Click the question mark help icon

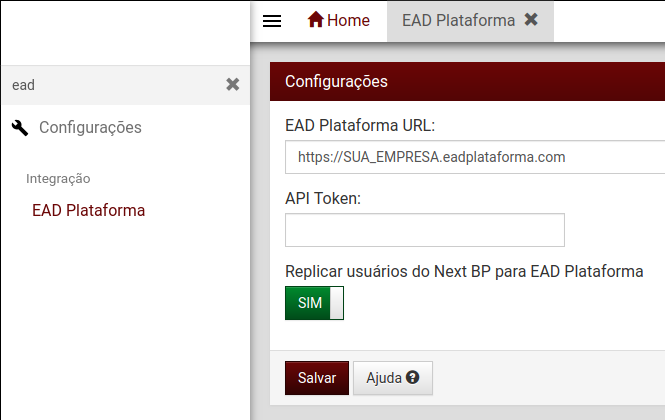pos(412,377)
